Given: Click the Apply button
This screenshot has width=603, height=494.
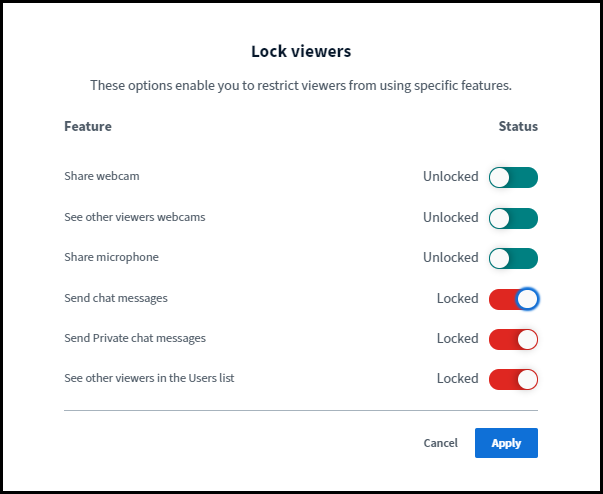Looking at the screenshot, I should [506, 443].
